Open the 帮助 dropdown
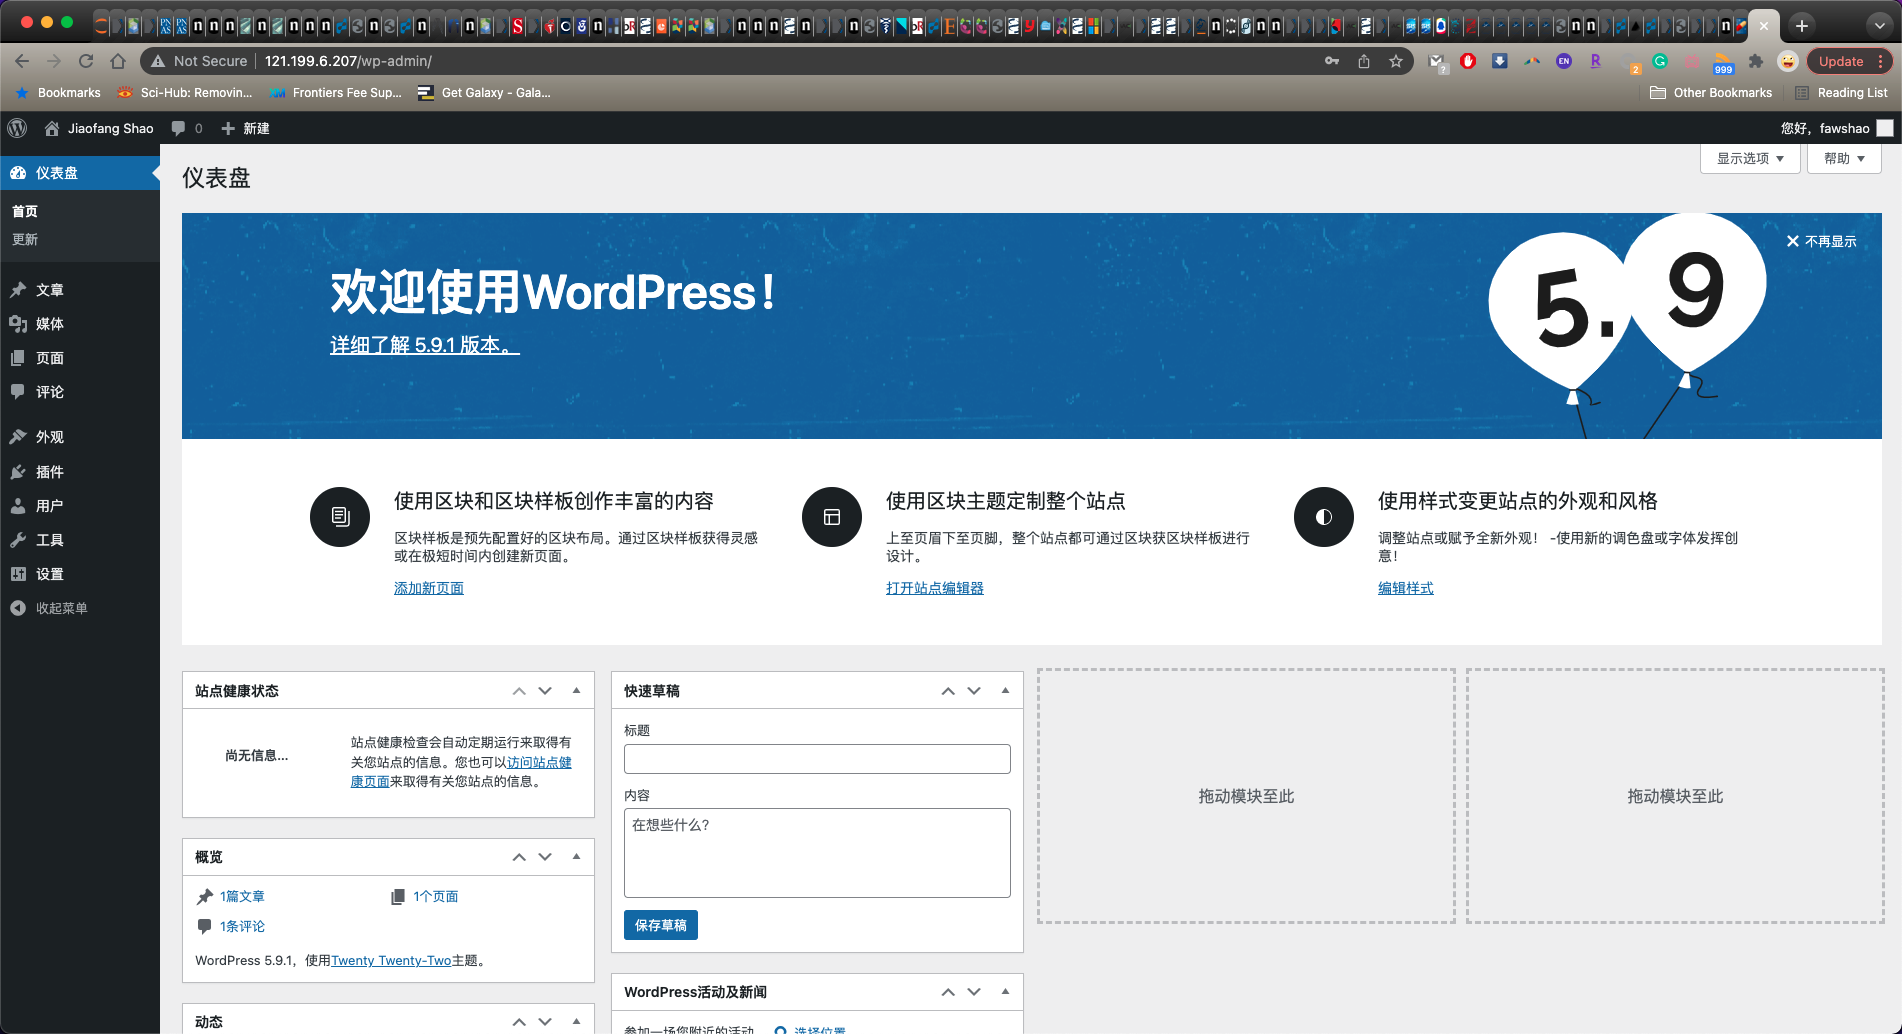This screenshot has width=1902, height=1034. click(1843, 158)
